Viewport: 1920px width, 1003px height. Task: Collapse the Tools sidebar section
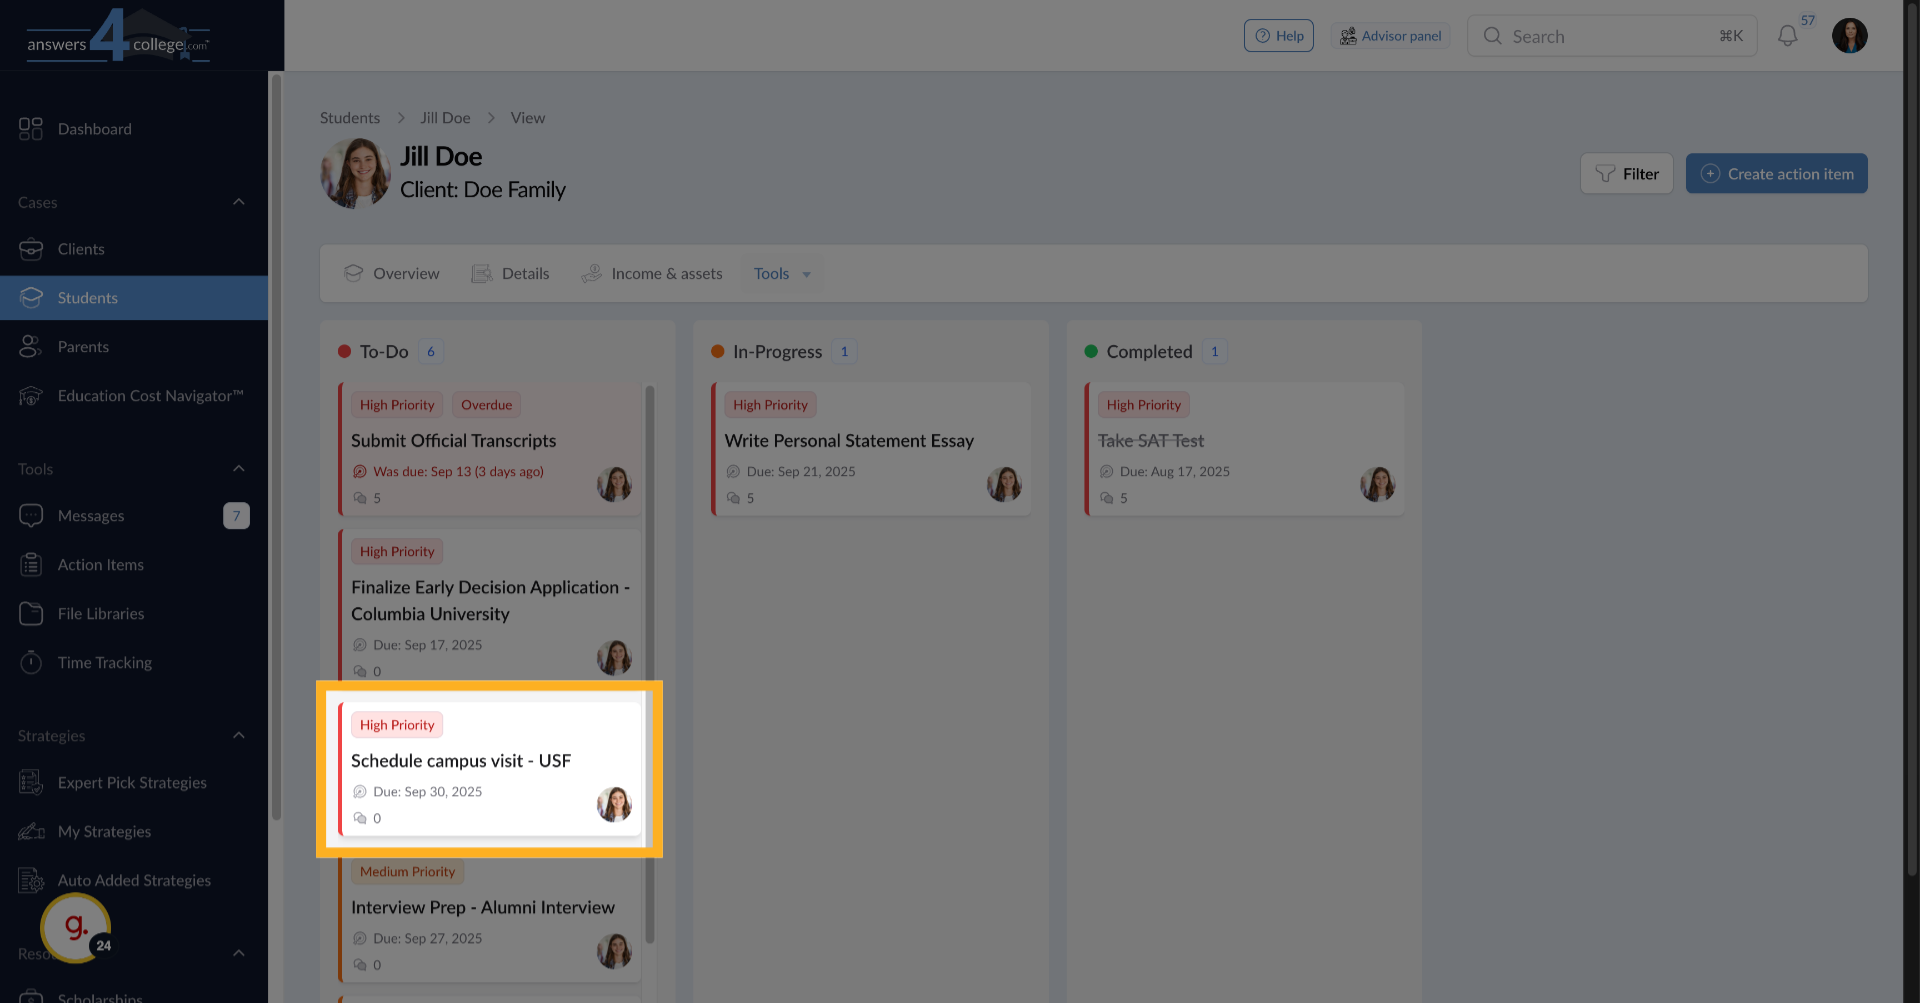239,469
